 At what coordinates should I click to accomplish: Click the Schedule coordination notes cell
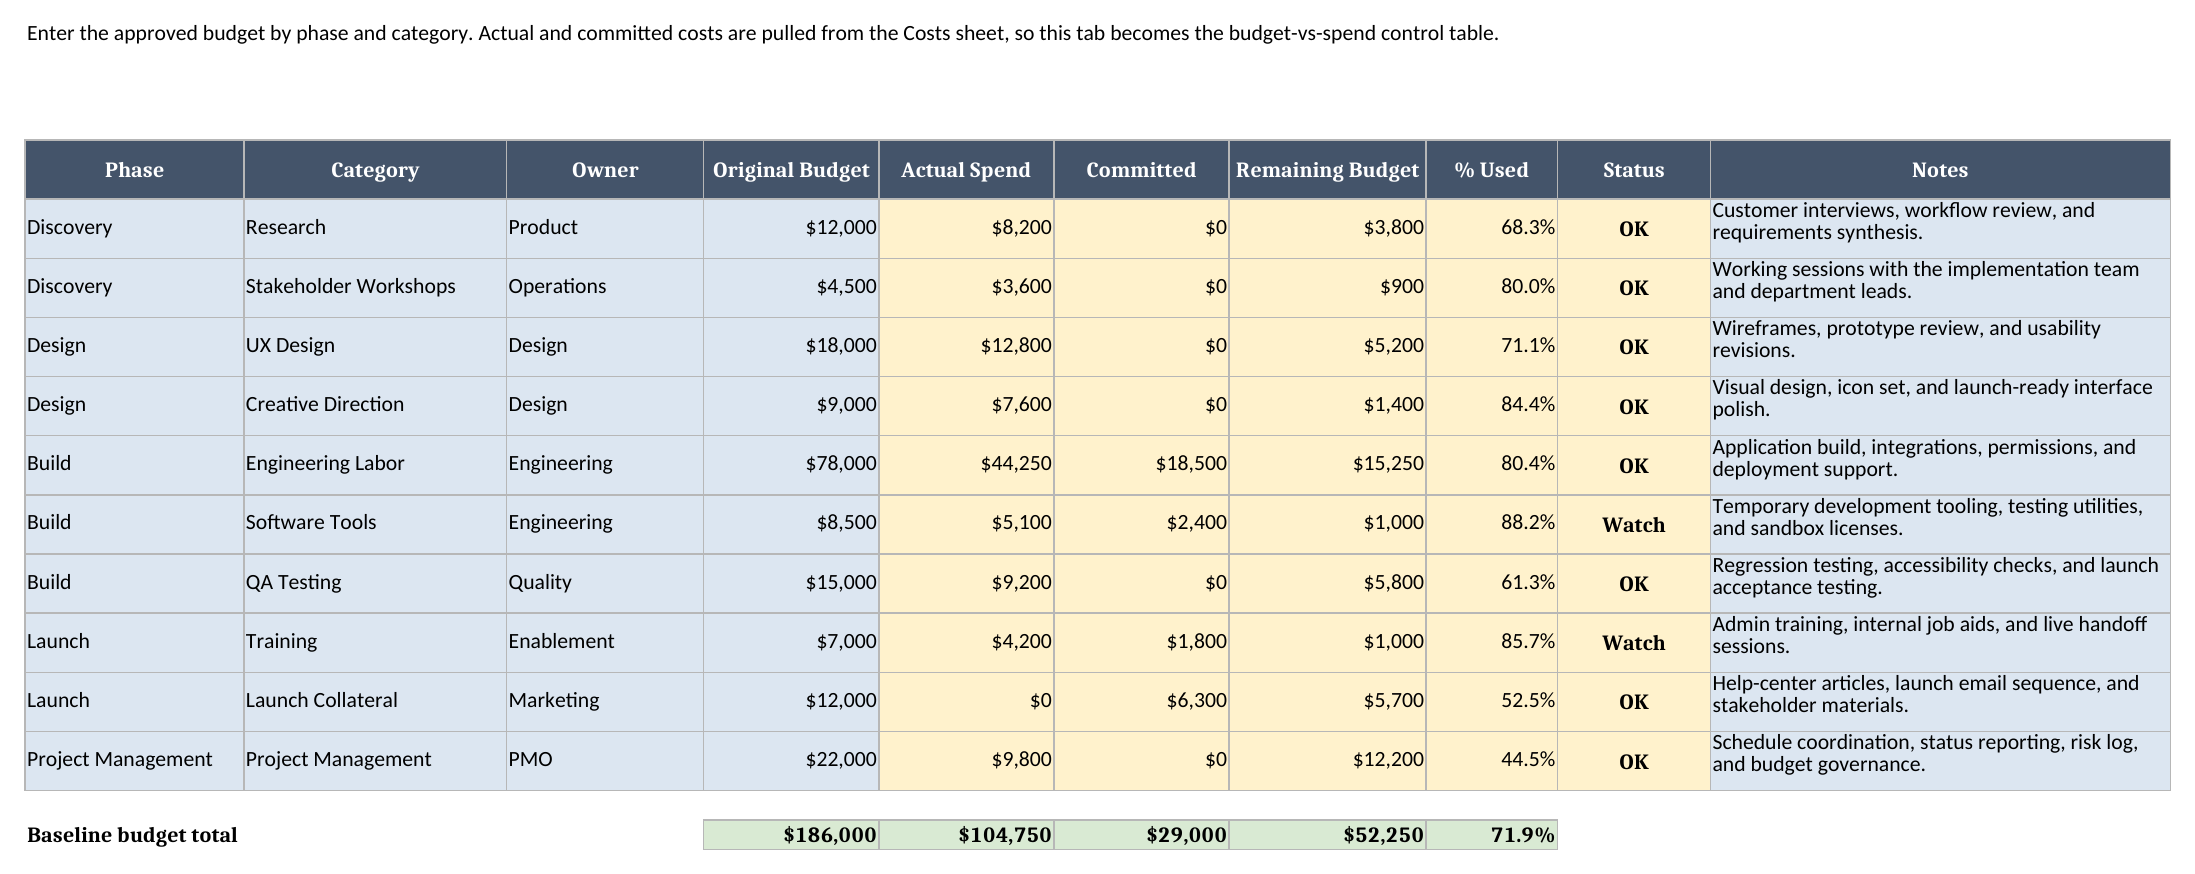[x=1940, y=760]
